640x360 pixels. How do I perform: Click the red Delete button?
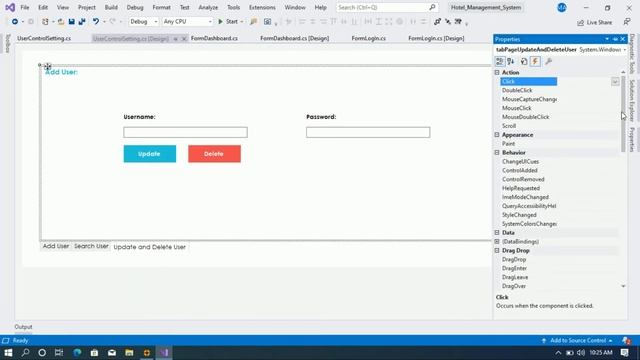point(214,154)
